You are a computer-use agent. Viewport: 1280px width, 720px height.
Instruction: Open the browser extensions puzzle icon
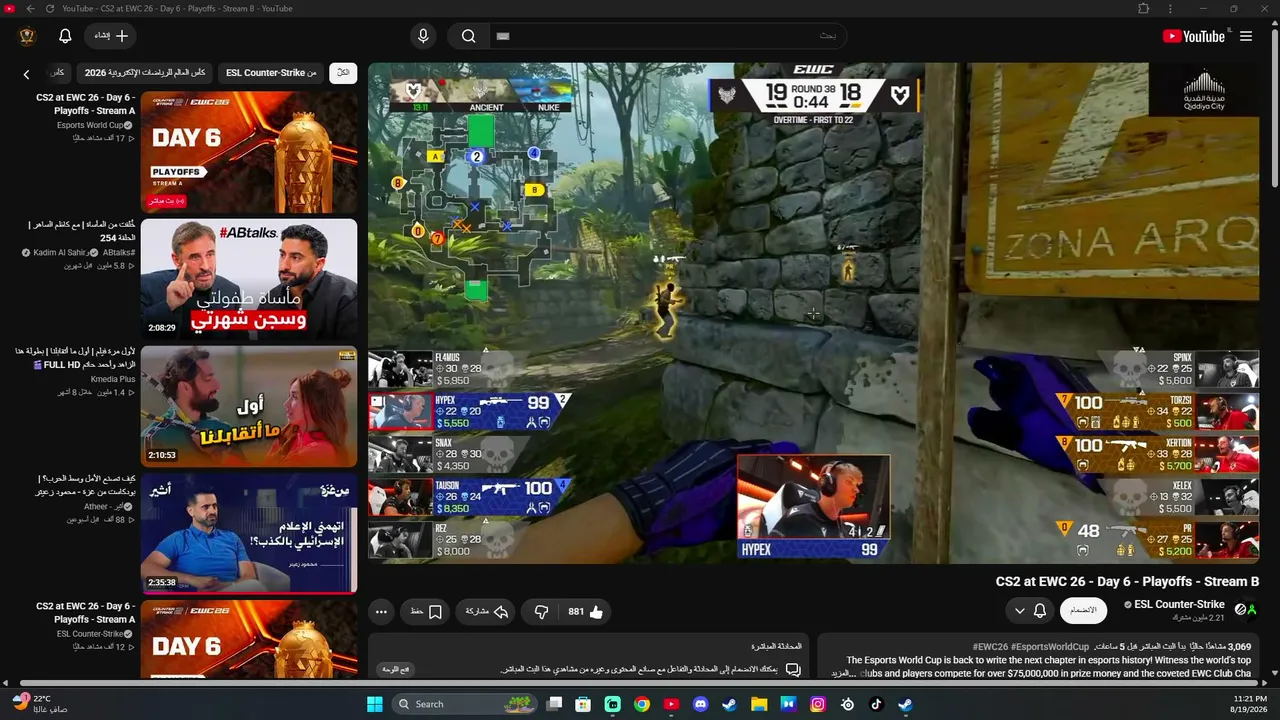point(1144,9)
